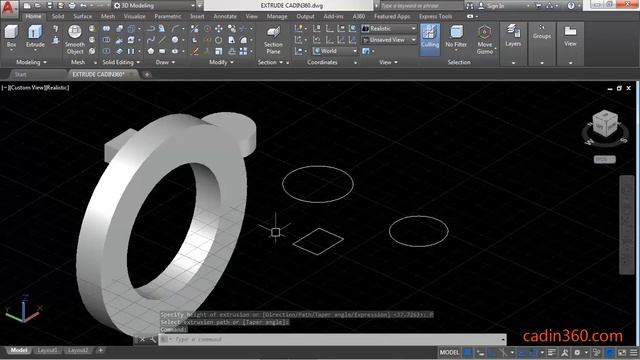The image size is (640, 360).
Task: Open the Unsaved View dropdown
Action: pyautogui.click(x=389, y=40)
